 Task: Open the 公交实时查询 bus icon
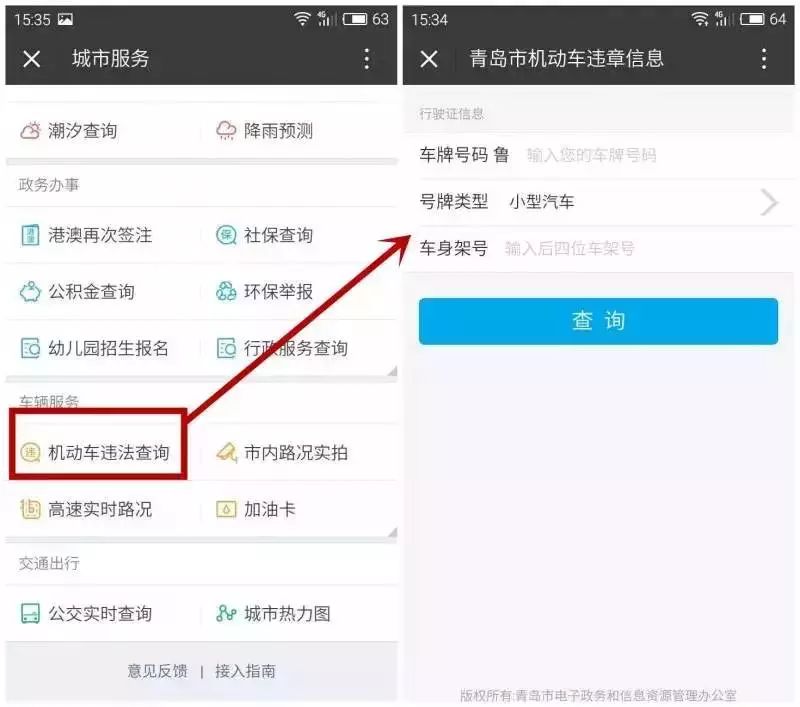(x=30, y=613)
